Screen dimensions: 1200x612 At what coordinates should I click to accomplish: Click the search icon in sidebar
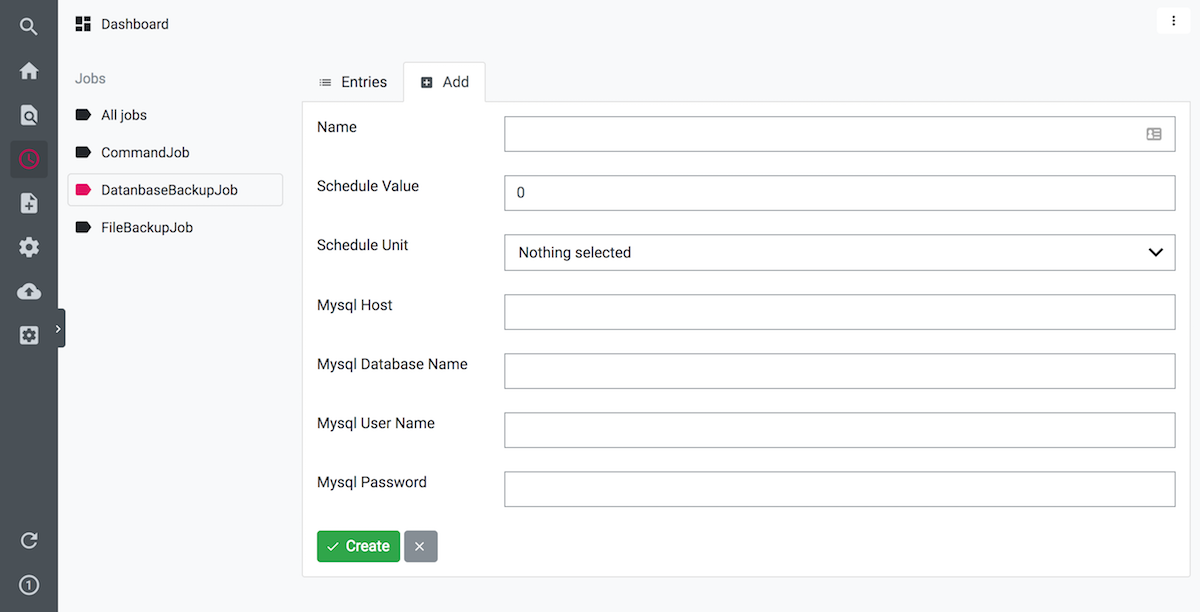(29, 27)
